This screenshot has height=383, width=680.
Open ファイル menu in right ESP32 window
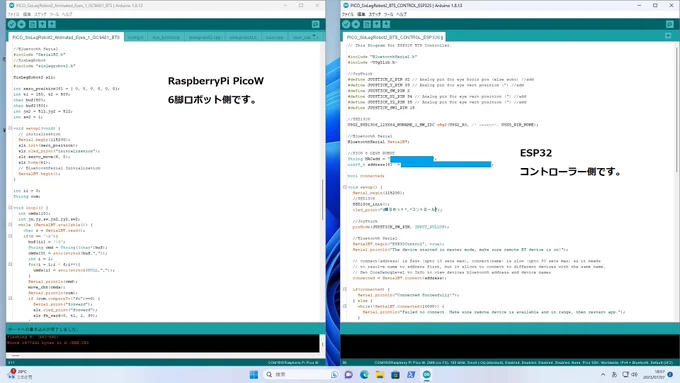[348, 14]
